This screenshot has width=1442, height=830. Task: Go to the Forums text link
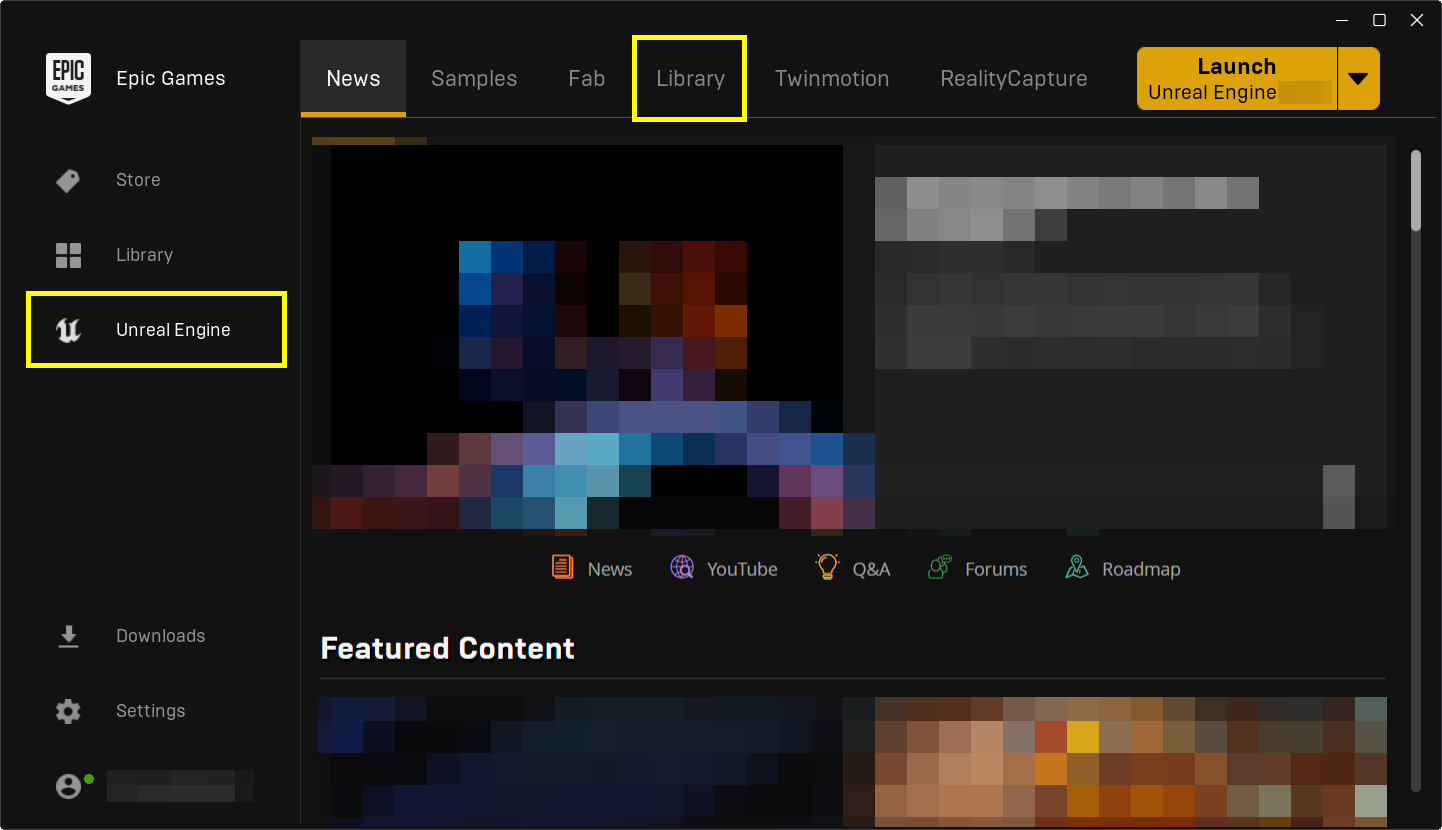[x=996, y=569]
